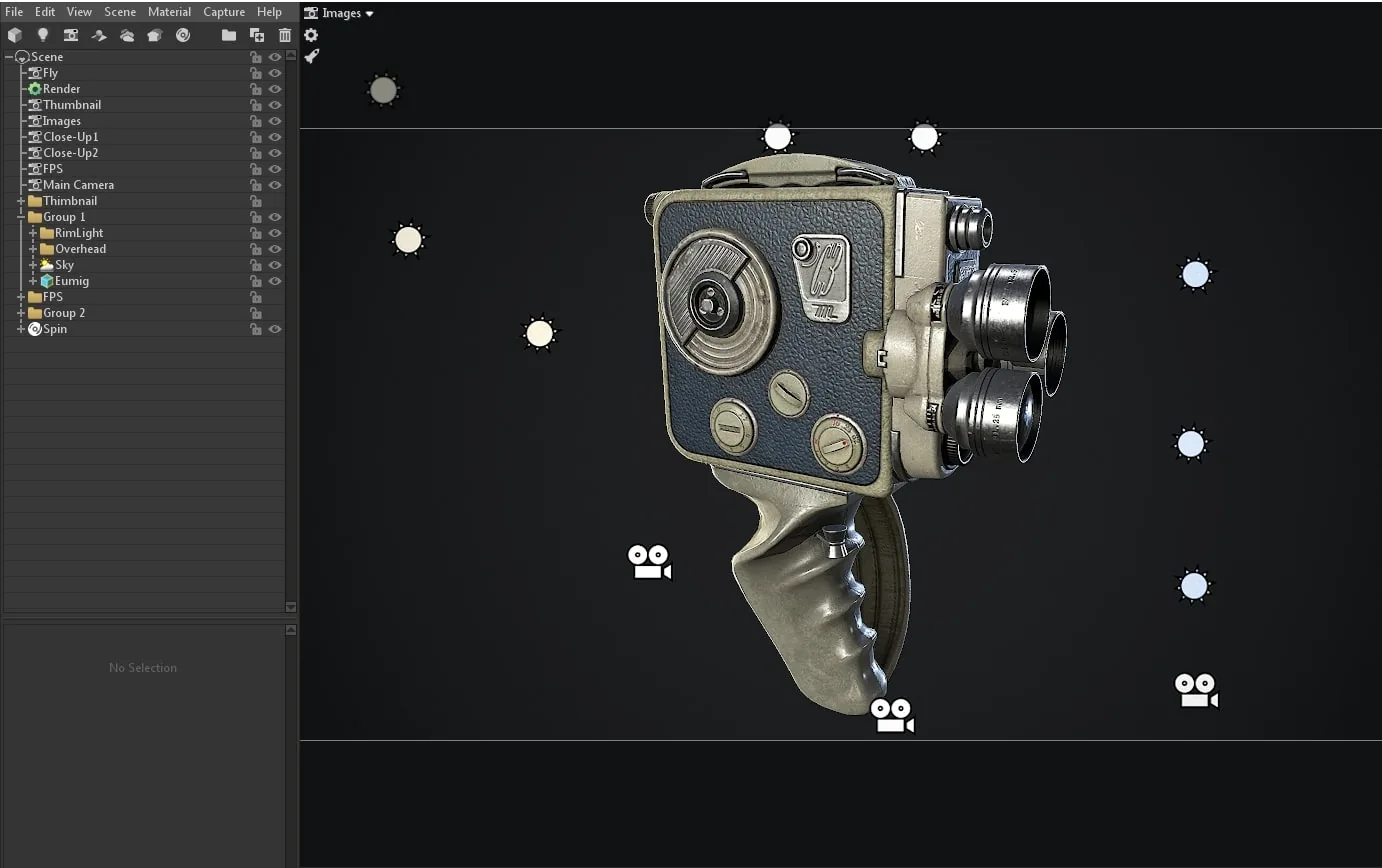Toggle lock on the Render row
The height and width of the screenshot is (868, 1382).
coord(256,89)
